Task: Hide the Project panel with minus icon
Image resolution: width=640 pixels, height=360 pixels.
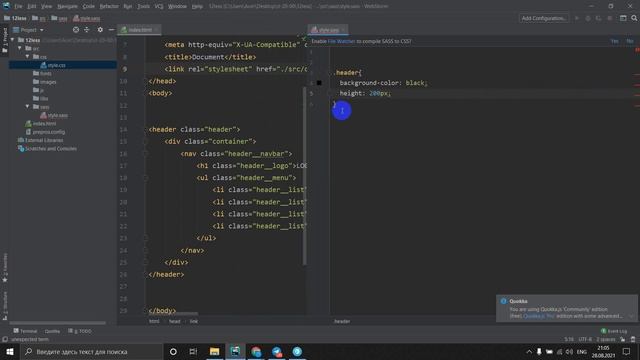Action: click(x=111, y=30)
